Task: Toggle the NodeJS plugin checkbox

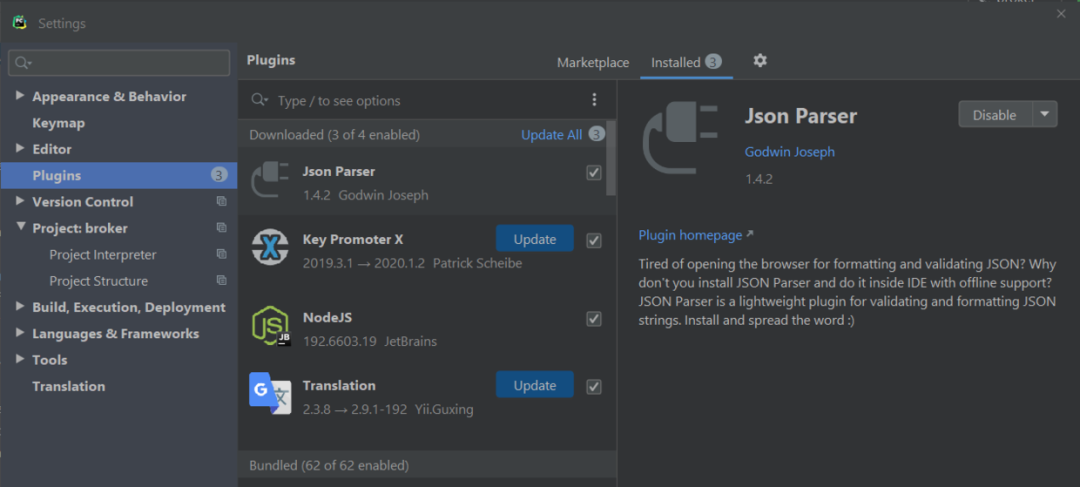Action: point(594,319)
